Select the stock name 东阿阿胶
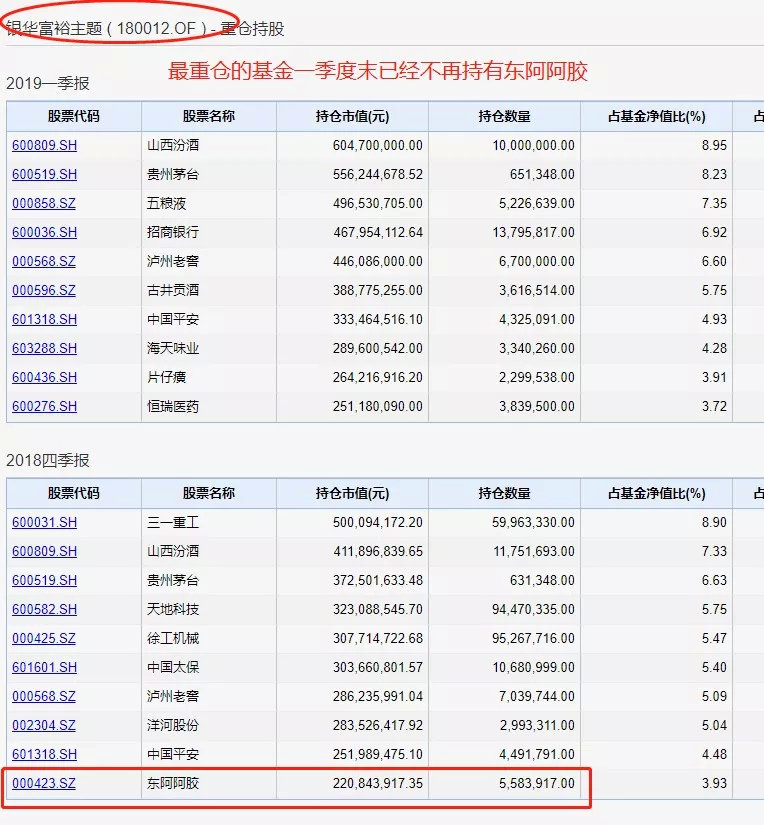Viewport: 764px width, 825px height. tap(173, 782)
